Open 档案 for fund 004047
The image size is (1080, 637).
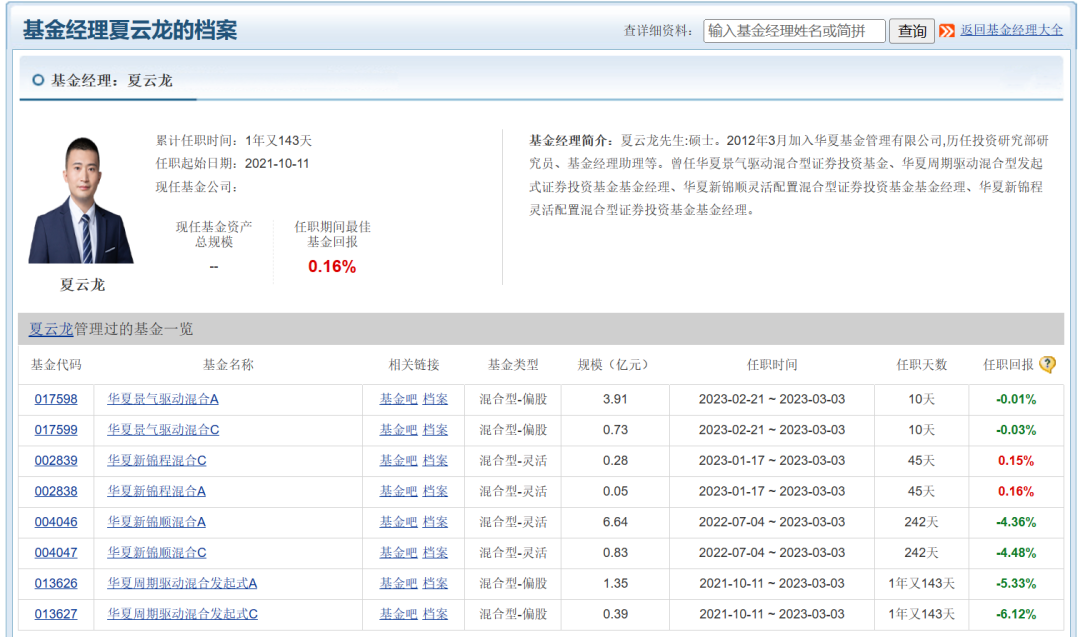(x=435, y=552)
